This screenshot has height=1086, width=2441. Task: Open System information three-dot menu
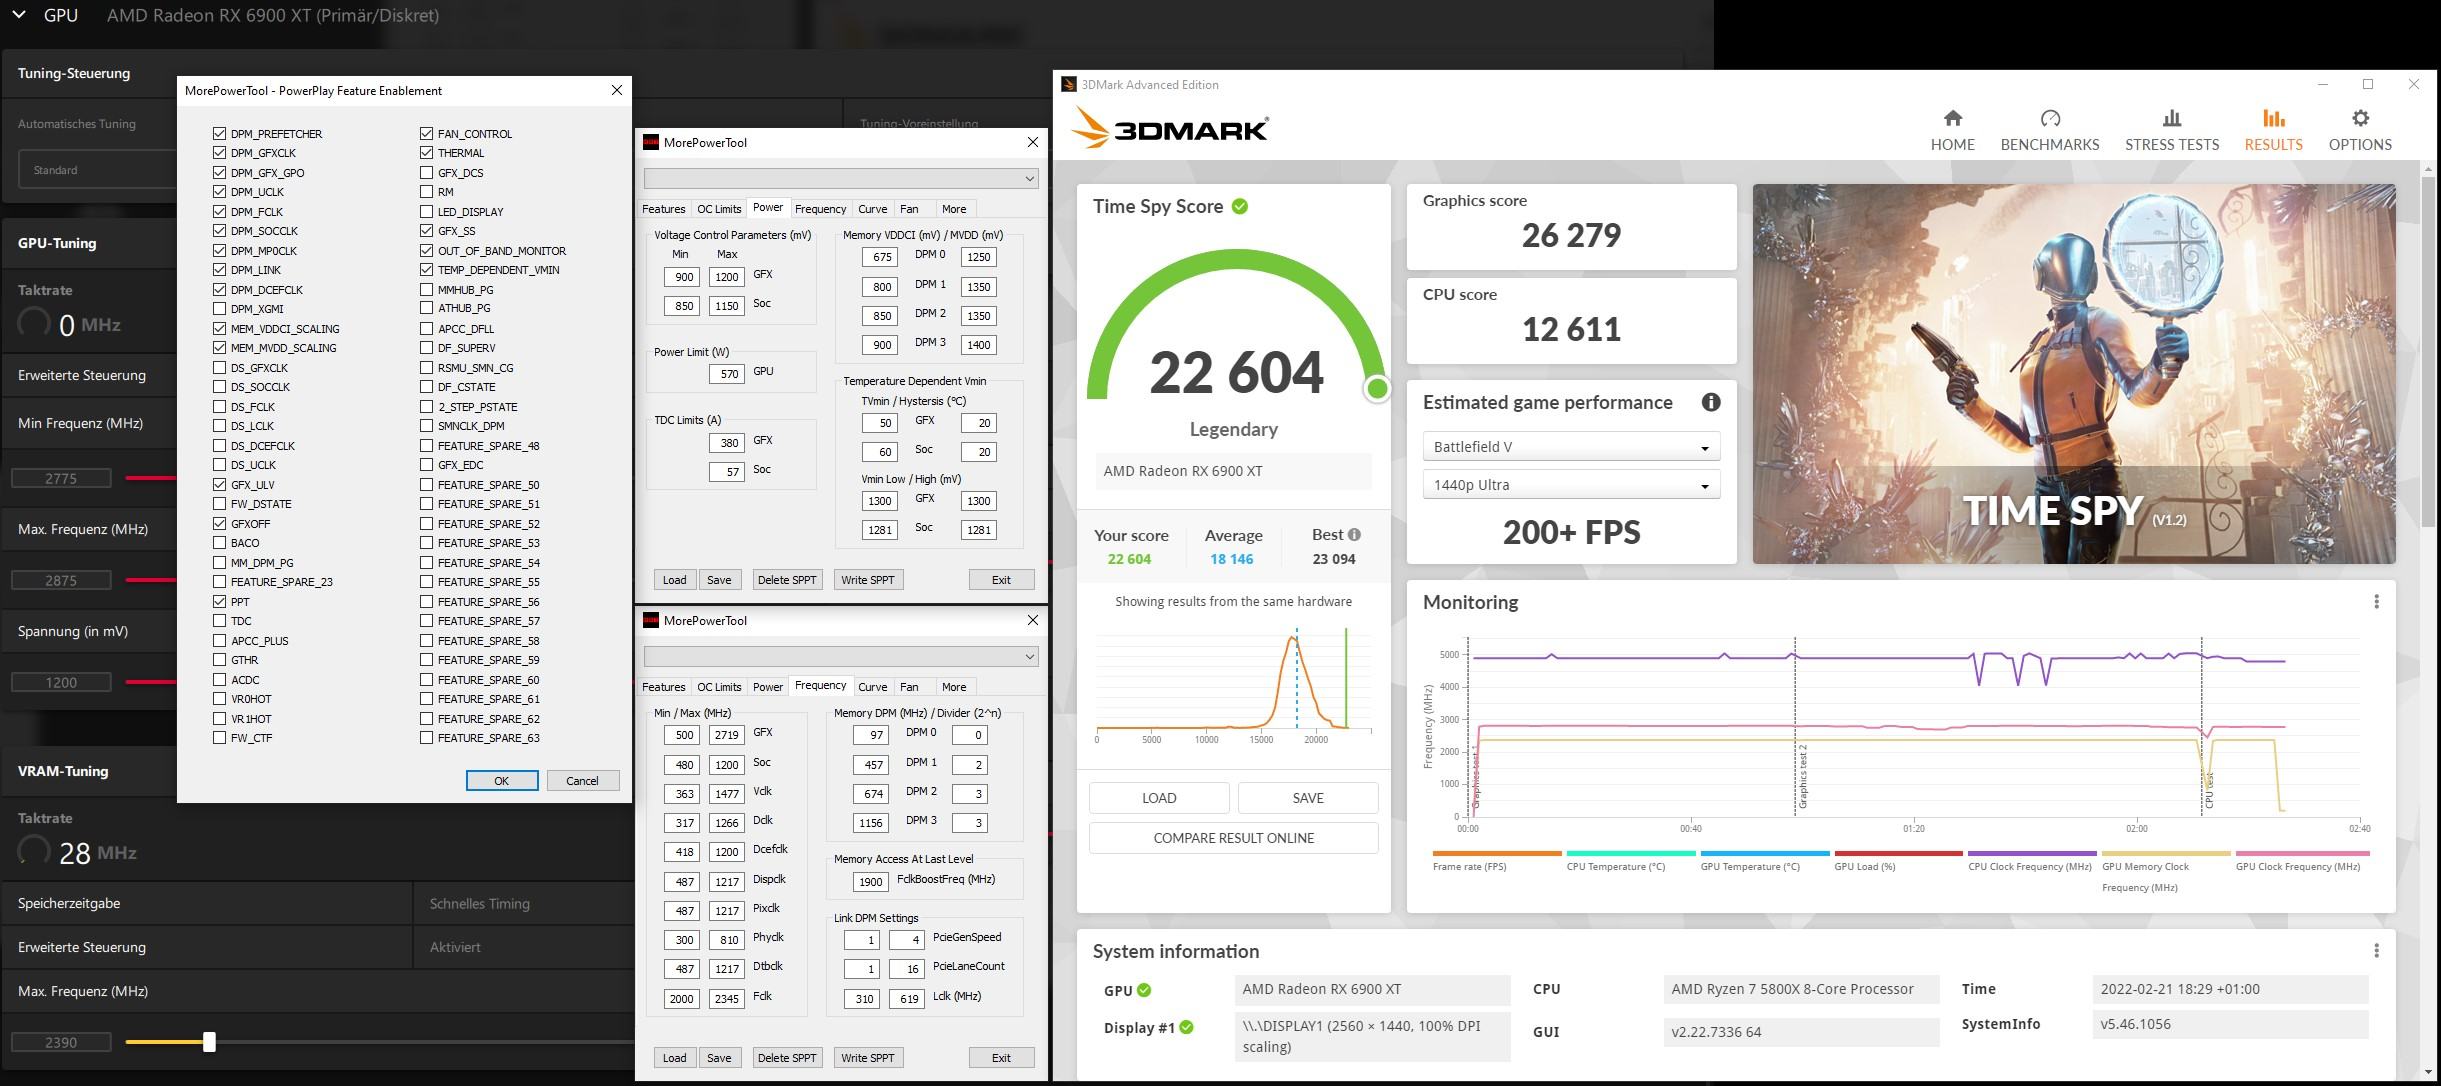click(x=2376, y=950)
